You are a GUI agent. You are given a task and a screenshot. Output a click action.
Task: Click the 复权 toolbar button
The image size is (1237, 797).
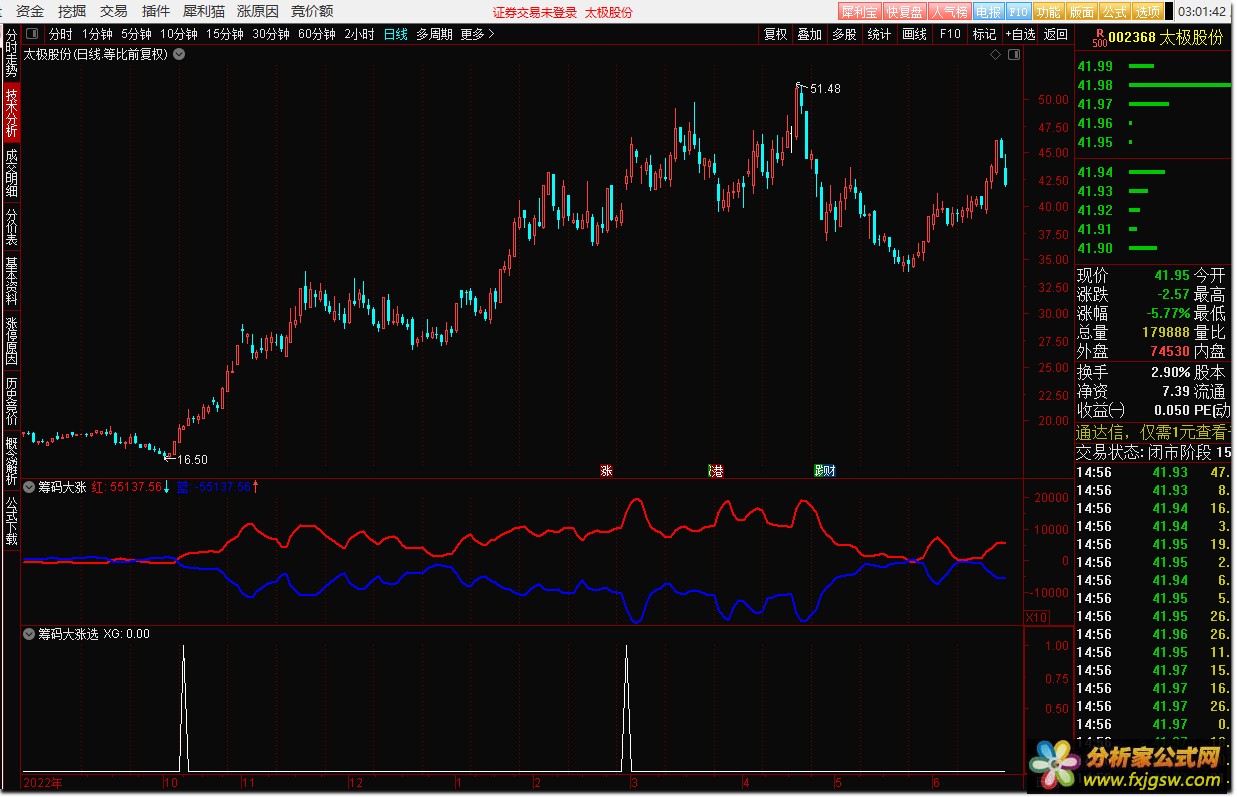pos(776,34)
